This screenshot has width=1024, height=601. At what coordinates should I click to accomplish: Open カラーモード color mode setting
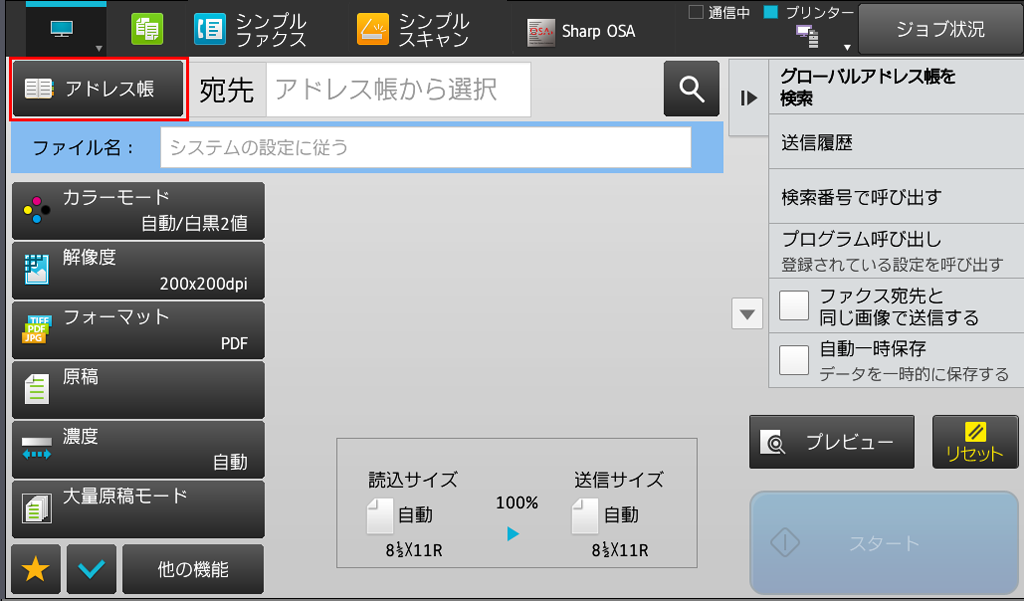click(138, 211)
